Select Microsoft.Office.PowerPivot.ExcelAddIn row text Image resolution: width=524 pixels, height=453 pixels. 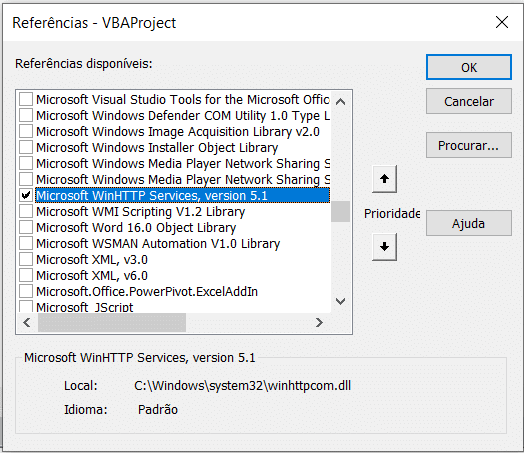pyautogui.click(x=147, y=292)
